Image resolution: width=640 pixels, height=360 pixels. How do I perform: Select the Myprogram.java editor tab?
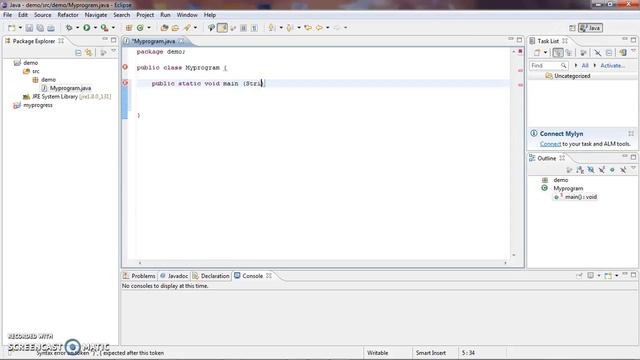pyautogui.click(x=153, y=41)
